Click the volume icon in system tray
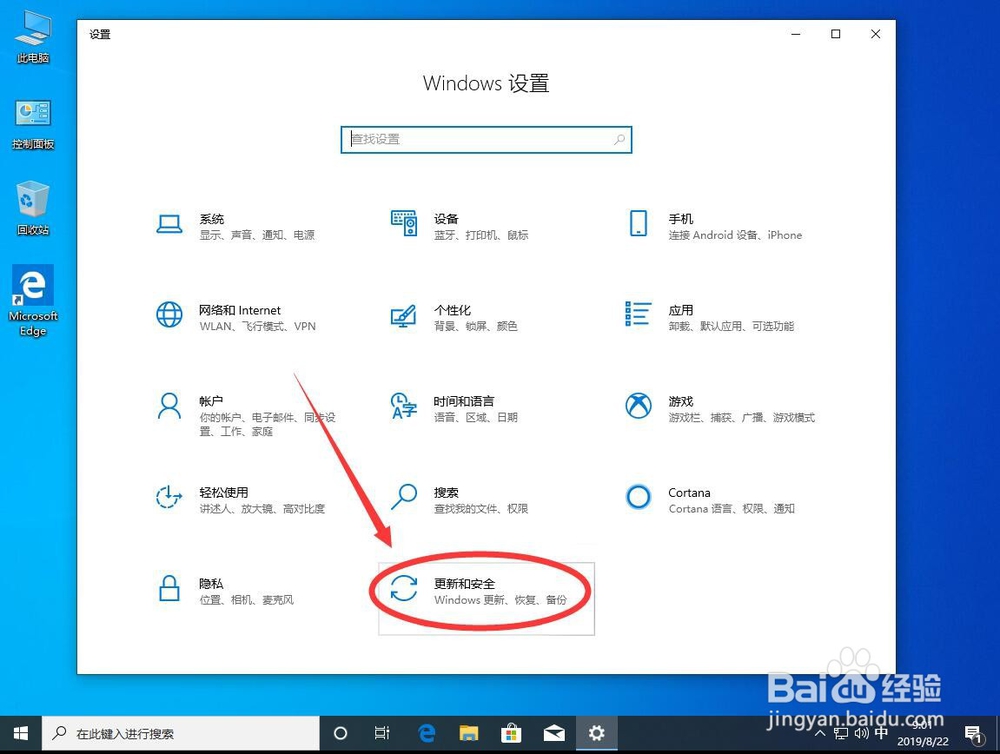This screenshot has height=754, width=1000. [861, 733]
